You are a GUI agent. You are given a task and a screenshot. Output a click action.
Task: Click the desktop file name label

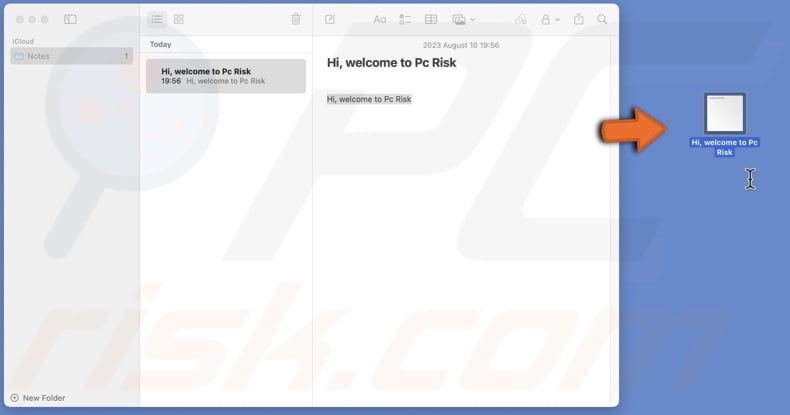pos(725,148)
